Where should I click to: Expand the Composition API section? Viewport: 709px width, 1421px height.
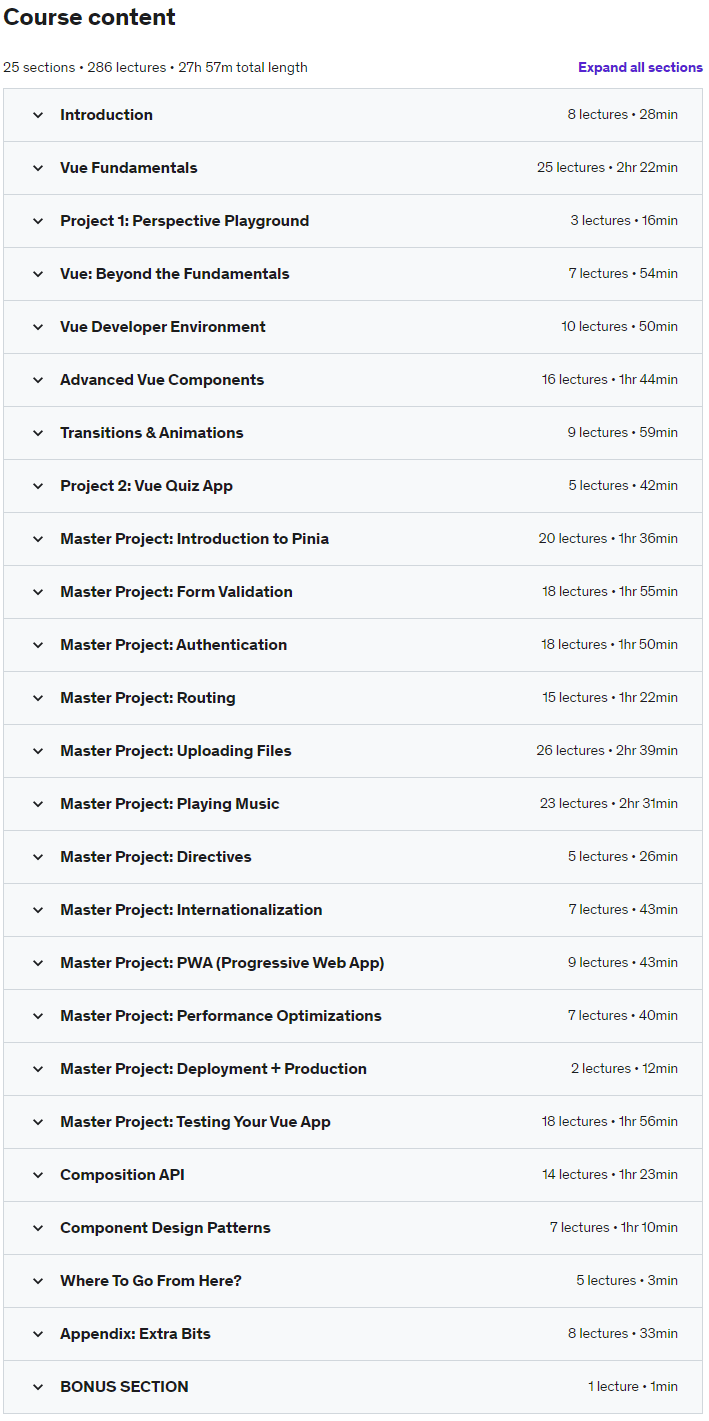click(x=122, y=1175)
